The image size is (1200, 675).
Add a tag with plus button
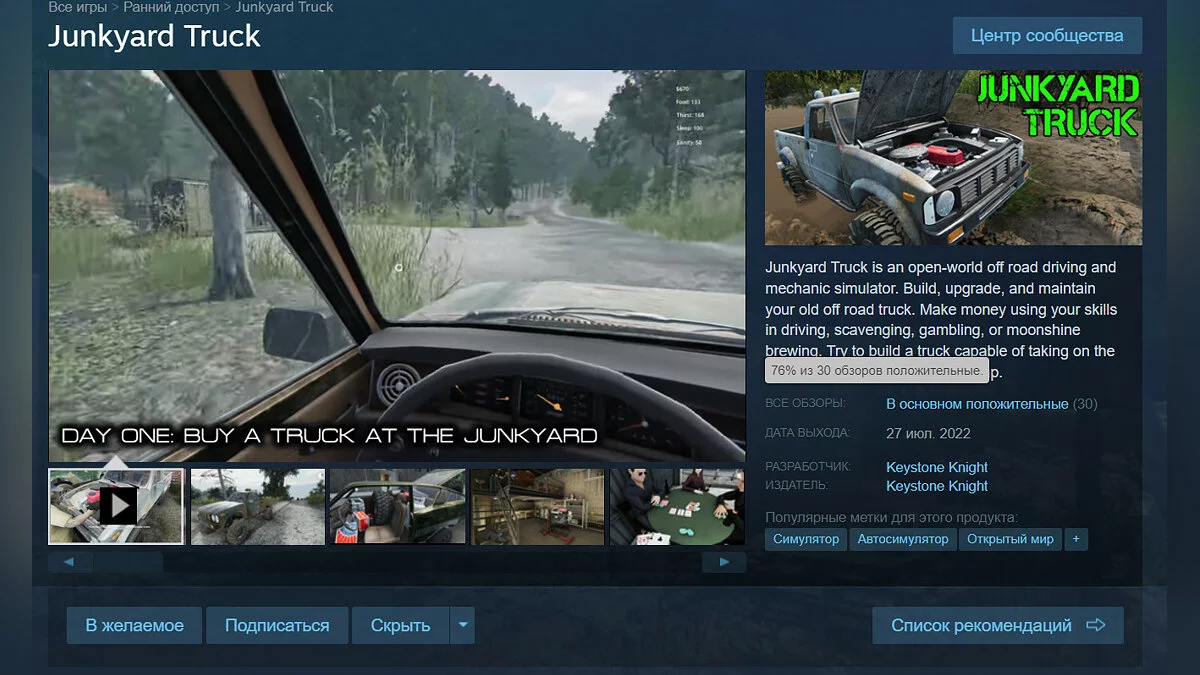click(1076, 539)
